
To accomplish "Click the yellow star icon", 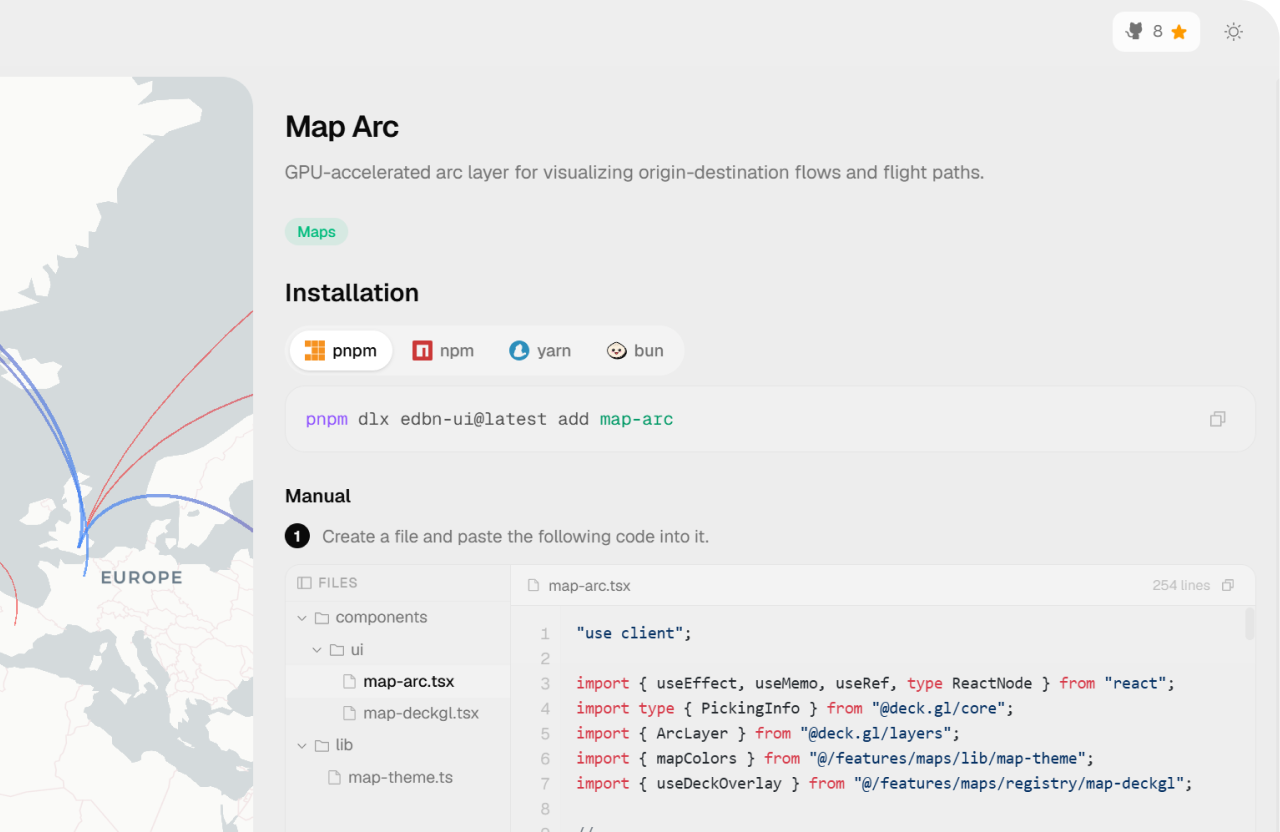I will click(x=1179, y=32).
